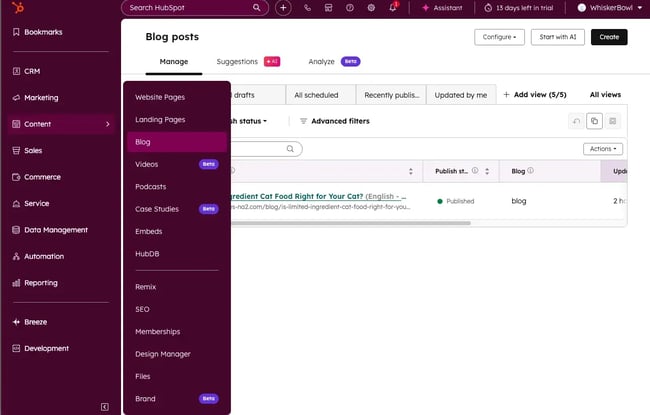Select Website Pages in the Content menu
This screenshot has width=650, height=415.
177,97
